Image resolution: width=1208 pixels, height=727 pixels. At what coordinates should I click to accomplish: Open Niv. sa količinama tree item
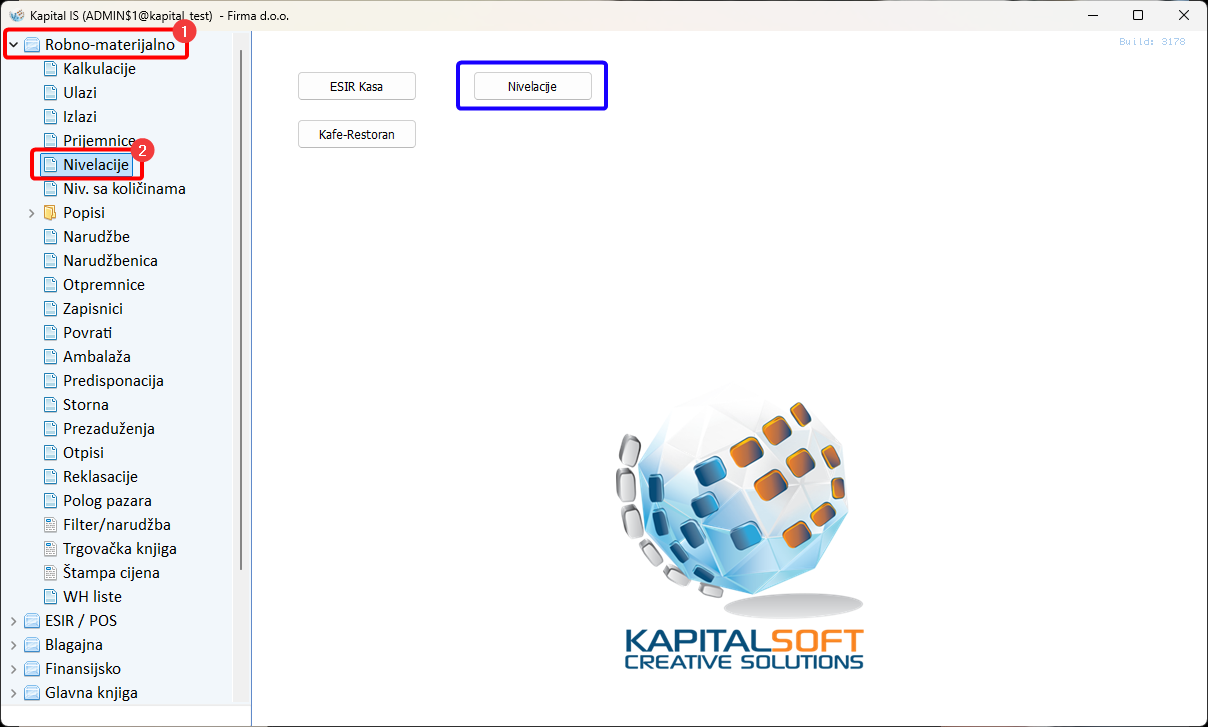124,189
